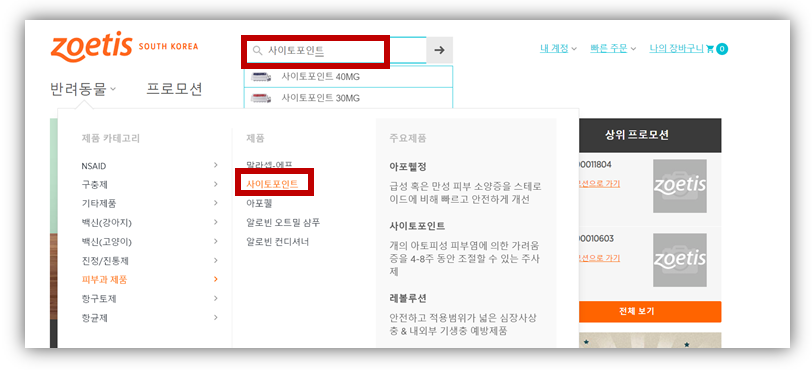Select the 백신(강아지) category
The width and height of the screenshot is (812, 370).
tap(107, 223)
